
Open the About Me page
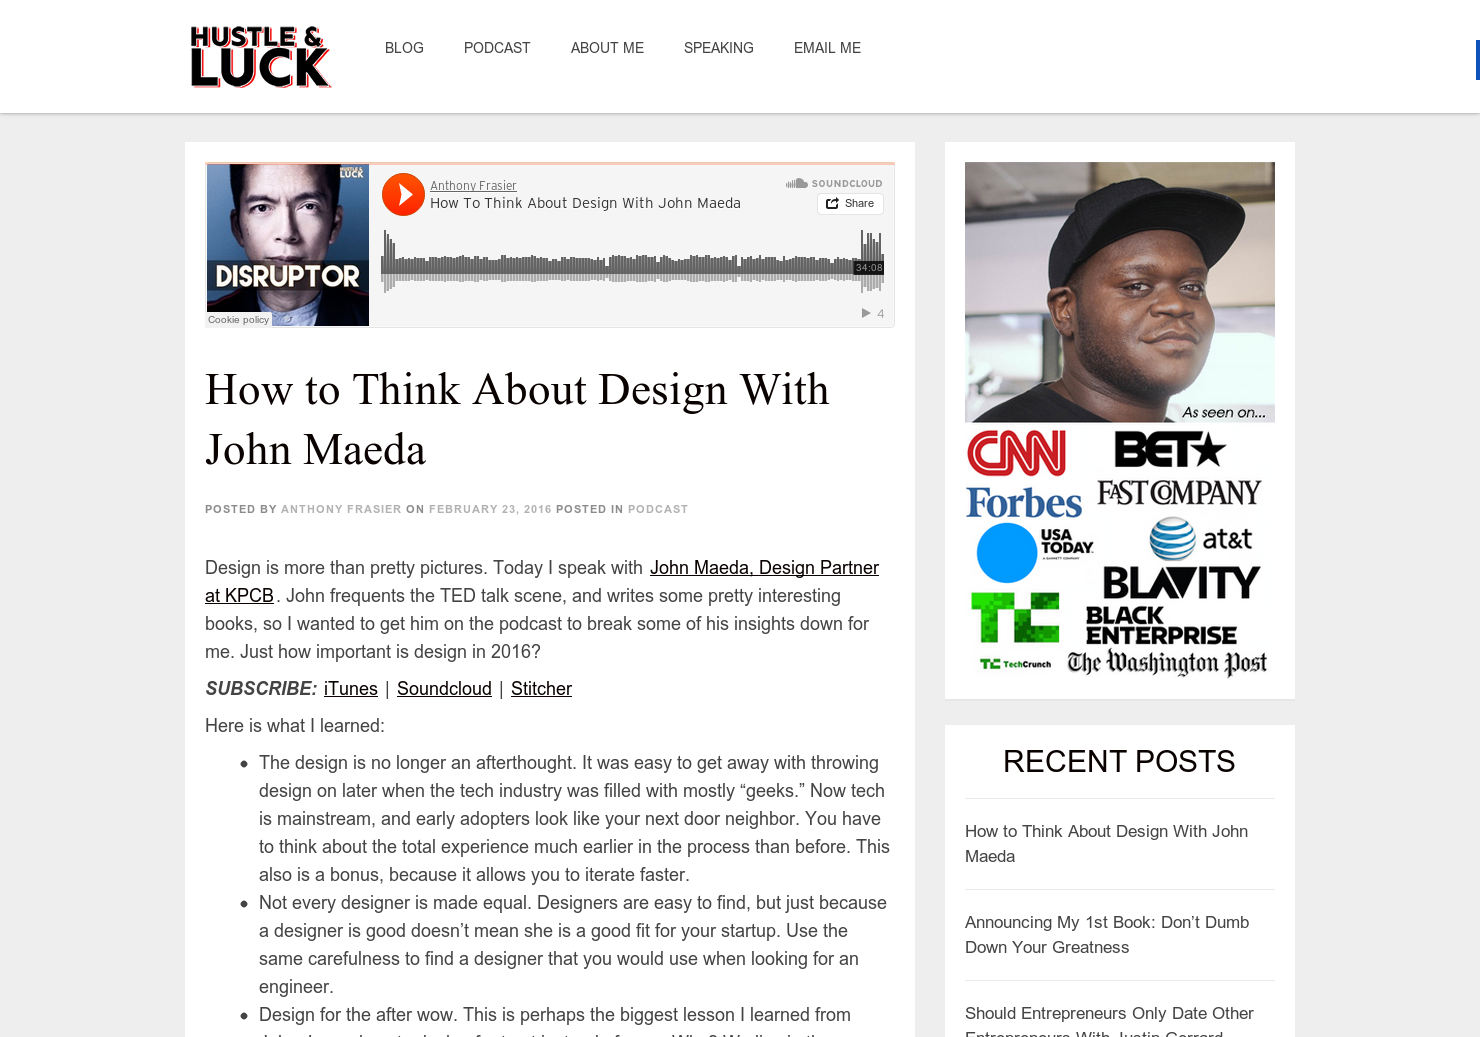pos(607,48)
